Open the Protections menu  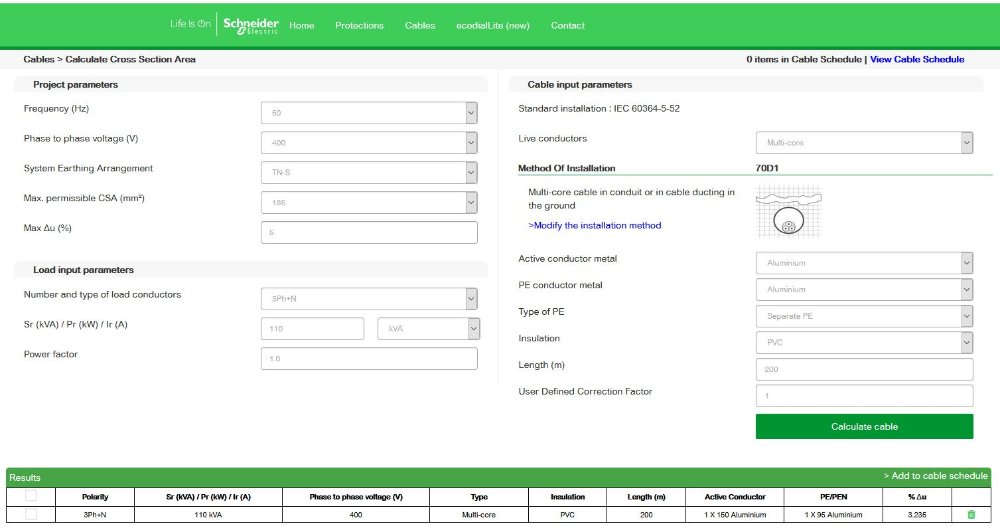(x=359, y=26)
